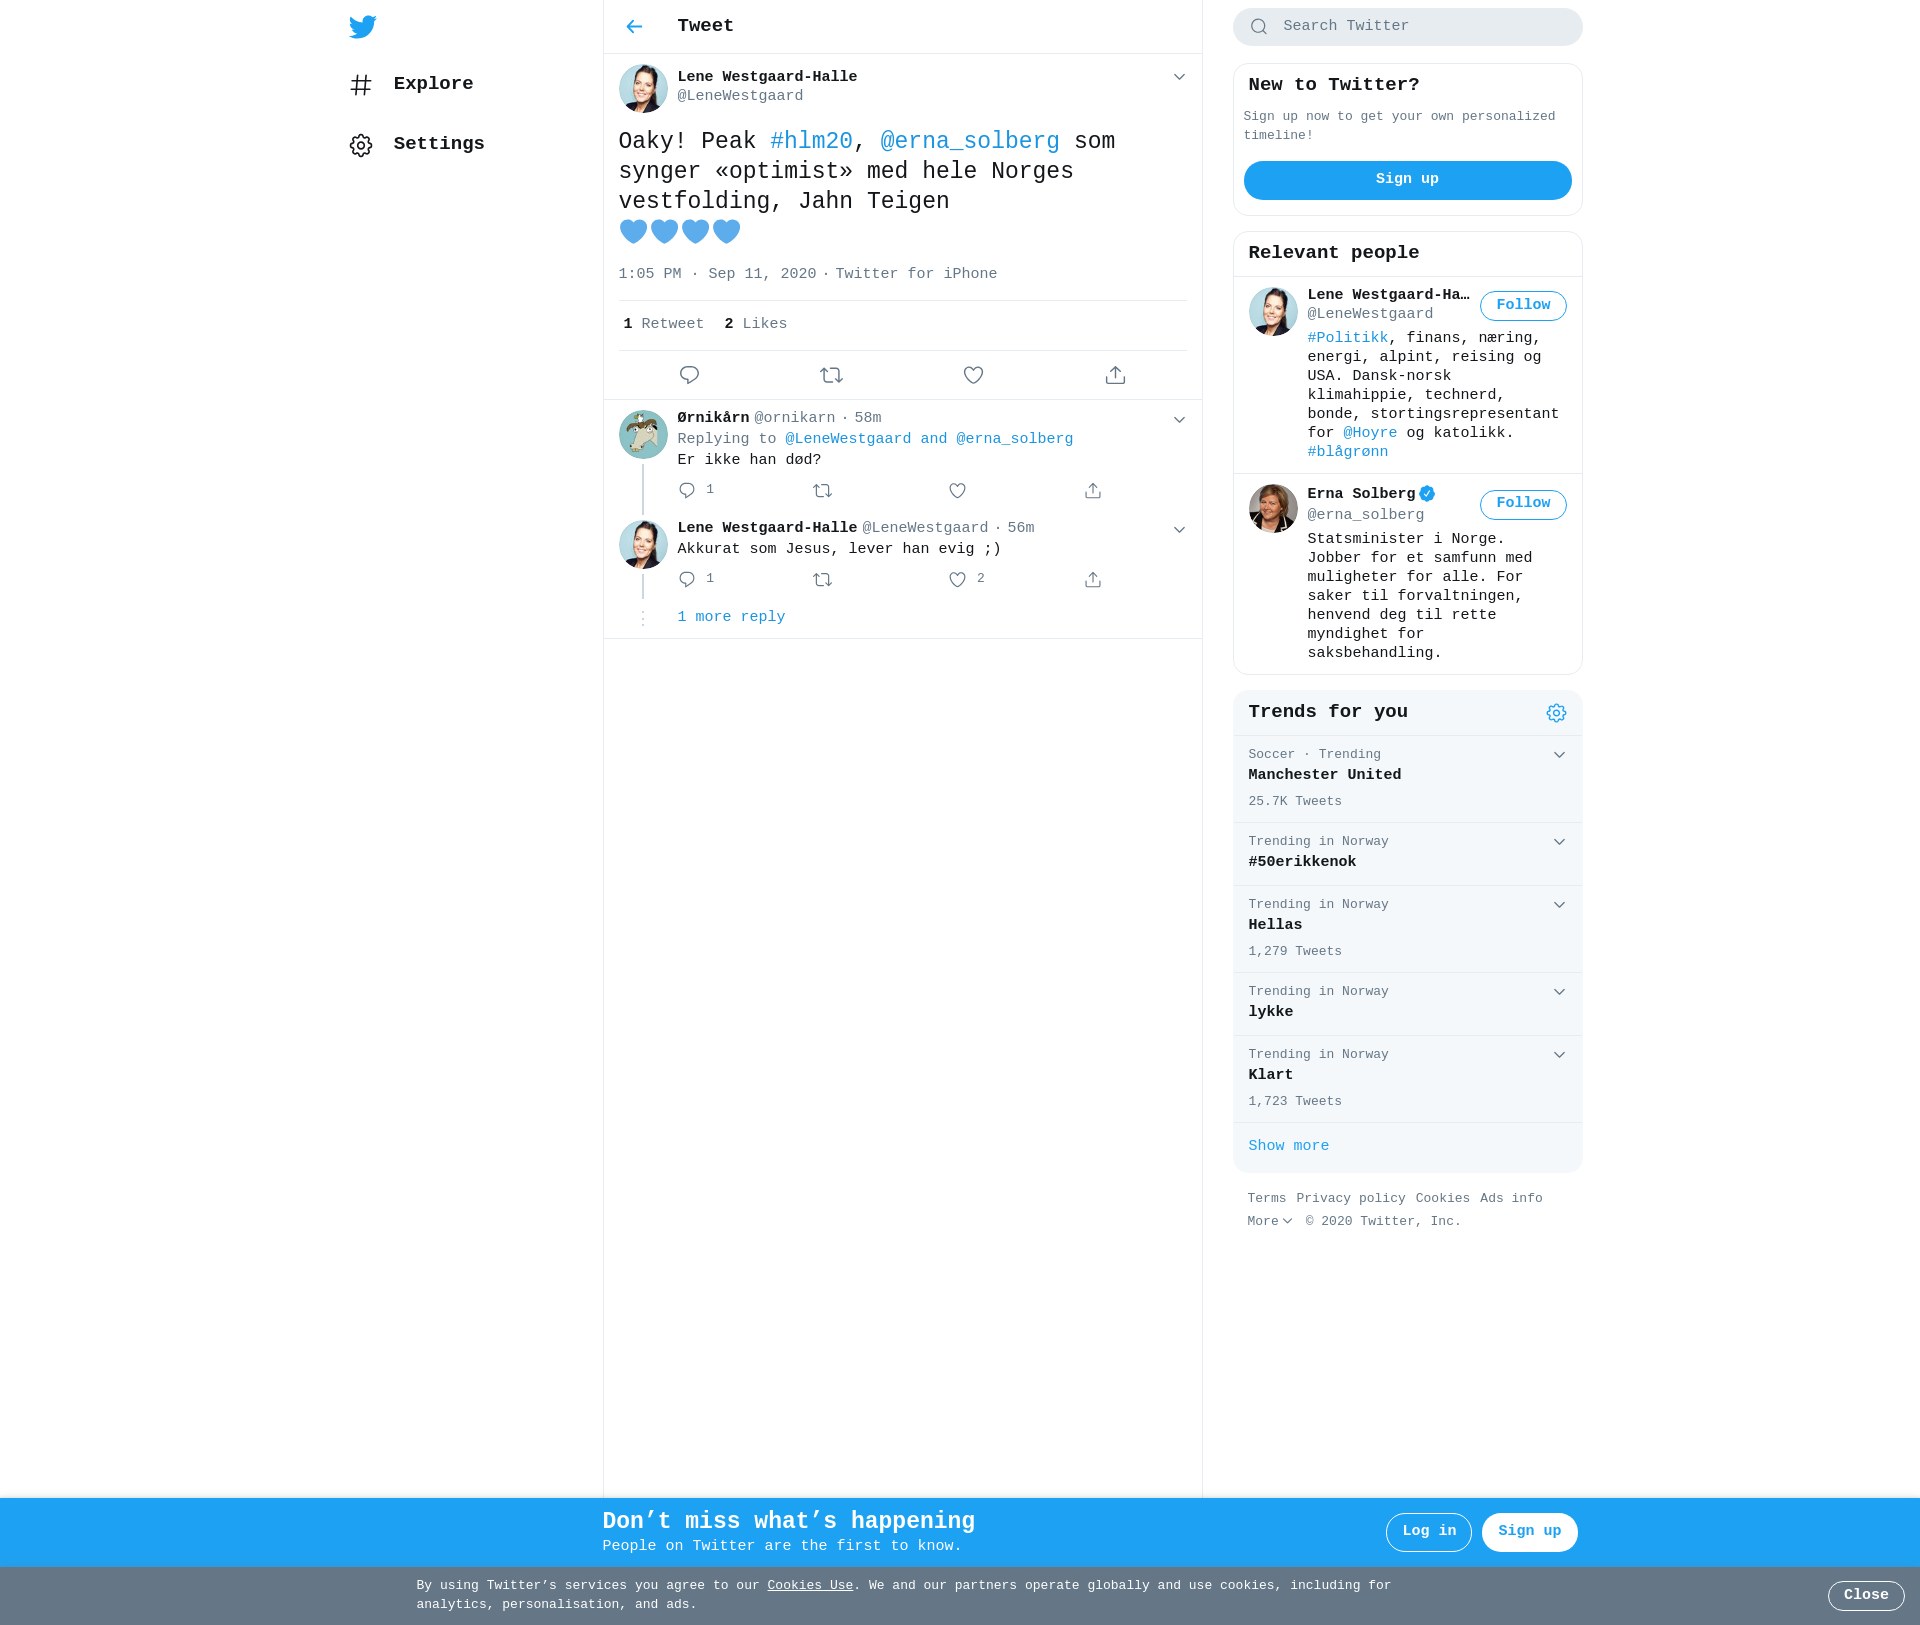Viewport: 1920px width, 1625px height.
Task: Open the #50erikkenok trend
Action: pyautogui.click(x=1407, y=854)
